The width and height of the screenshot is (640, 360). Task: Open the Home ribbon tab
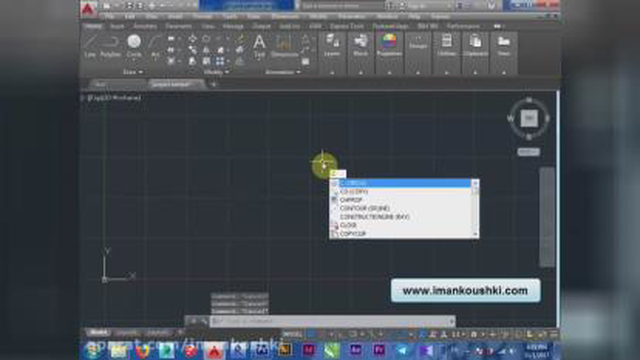[93, 26]
